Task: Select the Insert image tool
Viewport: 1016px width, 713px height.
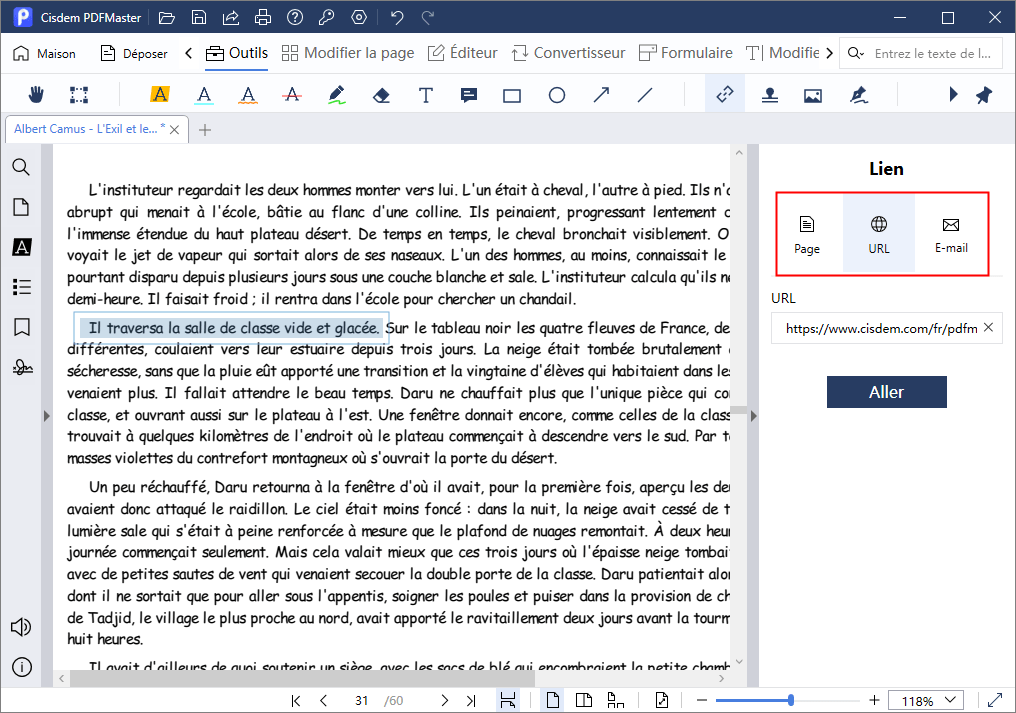Action: 813,96
